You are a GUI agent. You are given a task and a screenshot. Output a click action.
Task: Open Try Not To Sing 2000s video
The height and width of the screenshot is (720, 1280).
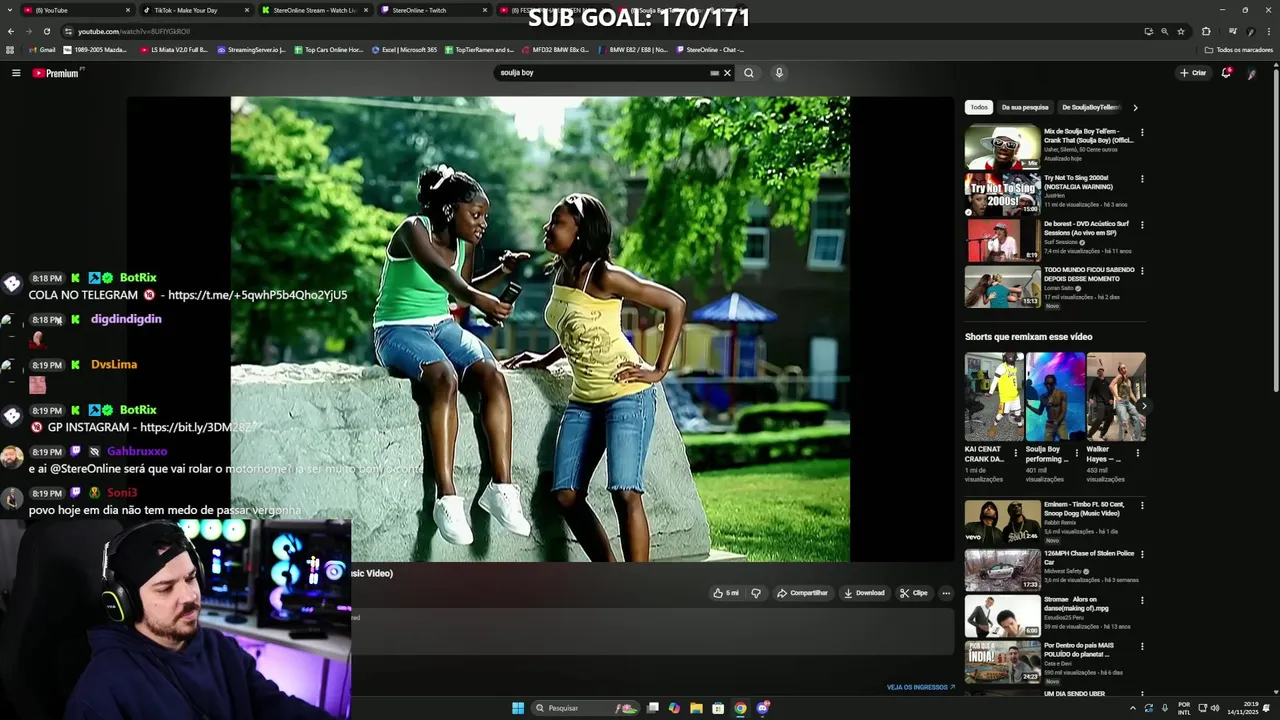(1002, 194)
